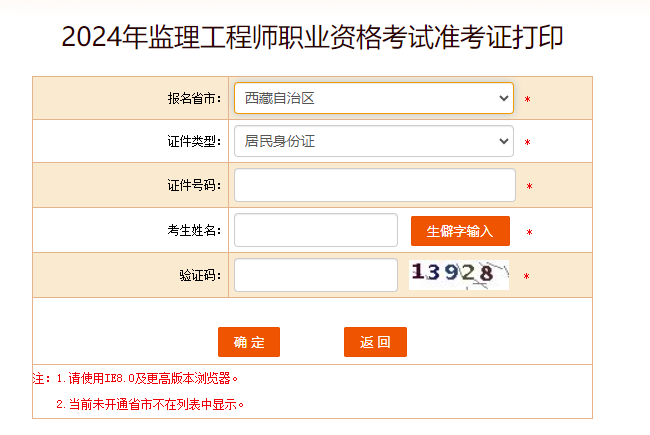This screenshot has width=650, height=435.
Task: Click the note about 未开通省市
Action: tap(150, 404)
